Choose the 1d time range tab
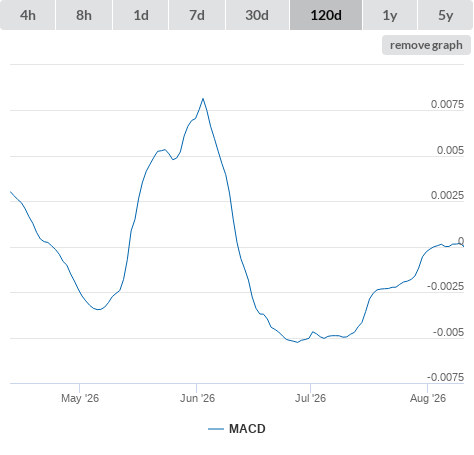The height and width of the screenshot is (455, 474). point(141,15)
